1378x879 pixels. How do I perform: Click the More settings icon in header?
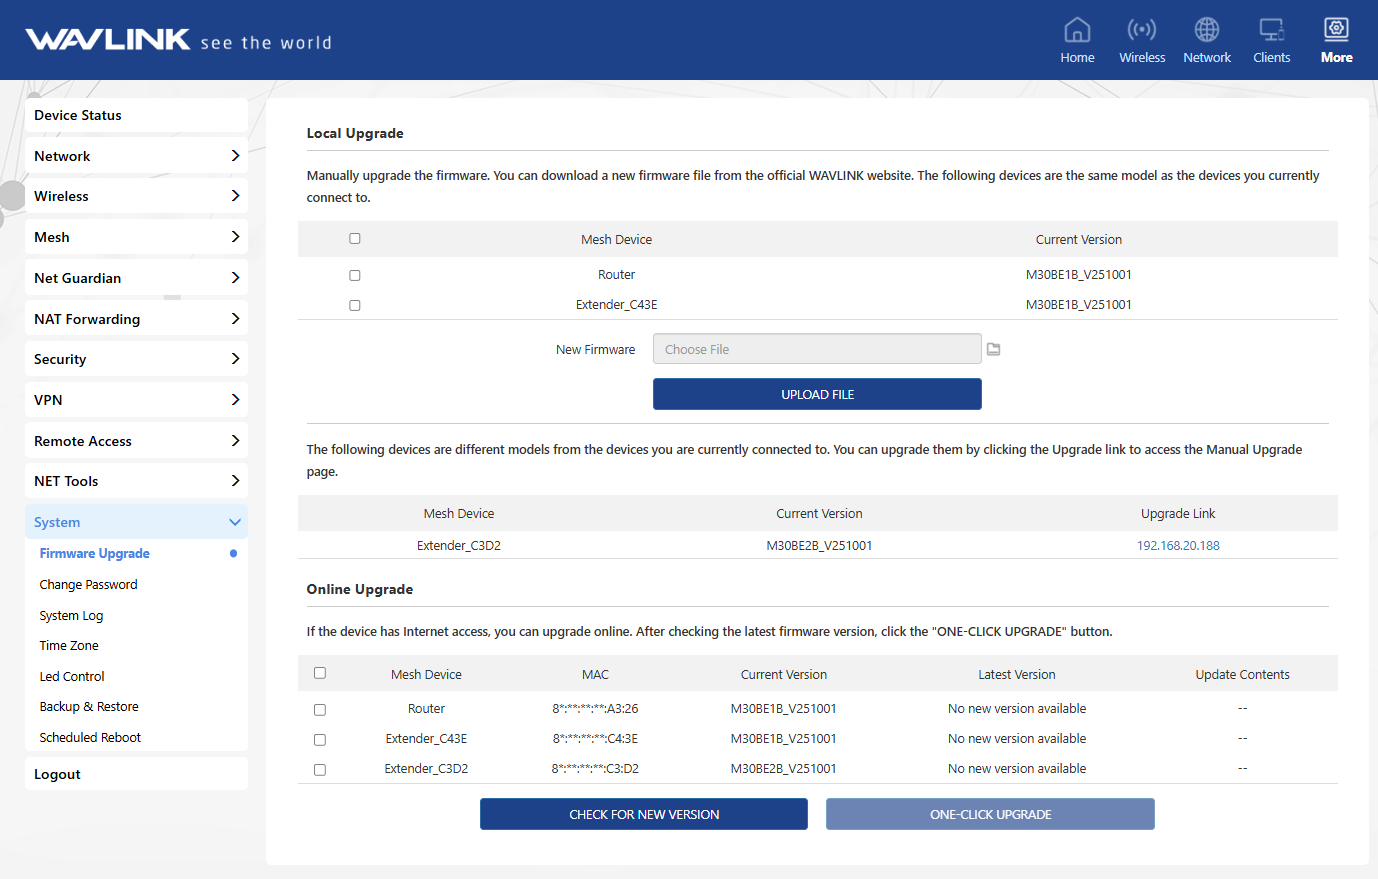(1336, 31)
